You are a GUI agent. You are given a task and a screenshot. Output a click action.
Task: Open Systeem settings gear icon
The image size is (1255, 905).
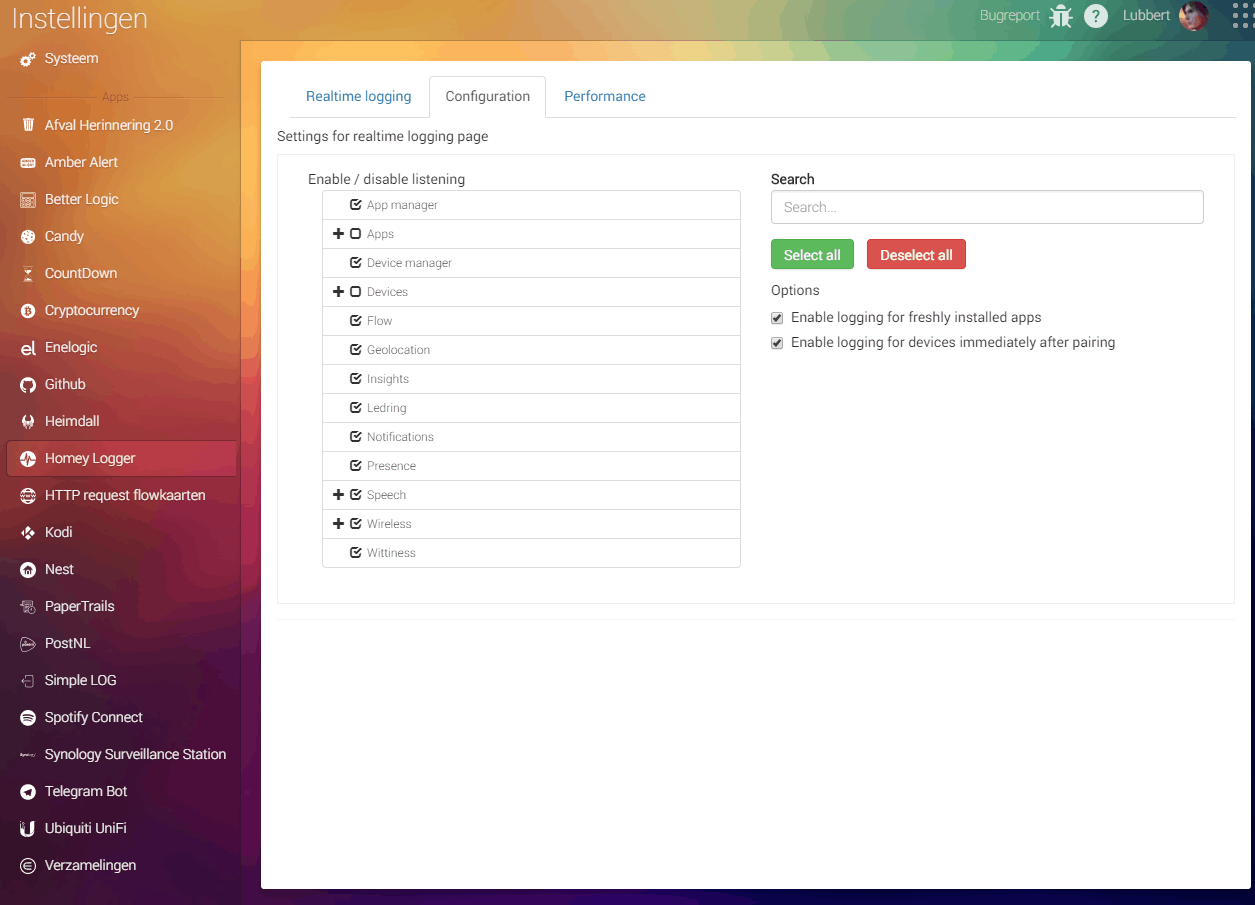click(28, 59)
